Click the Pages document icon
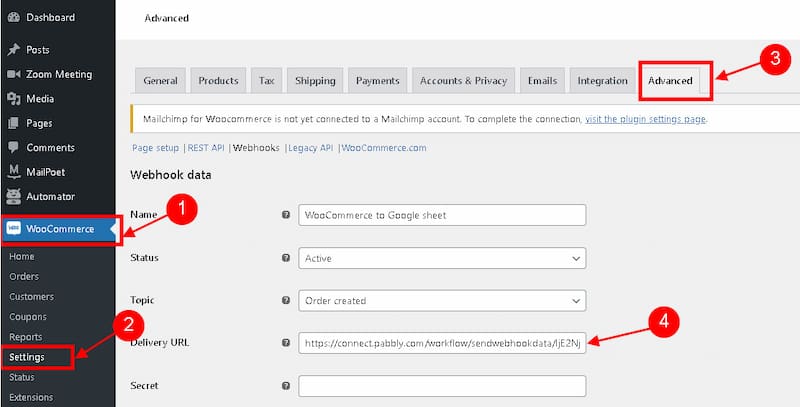Viewport: 800px width, 407px height. coord(14,123)
